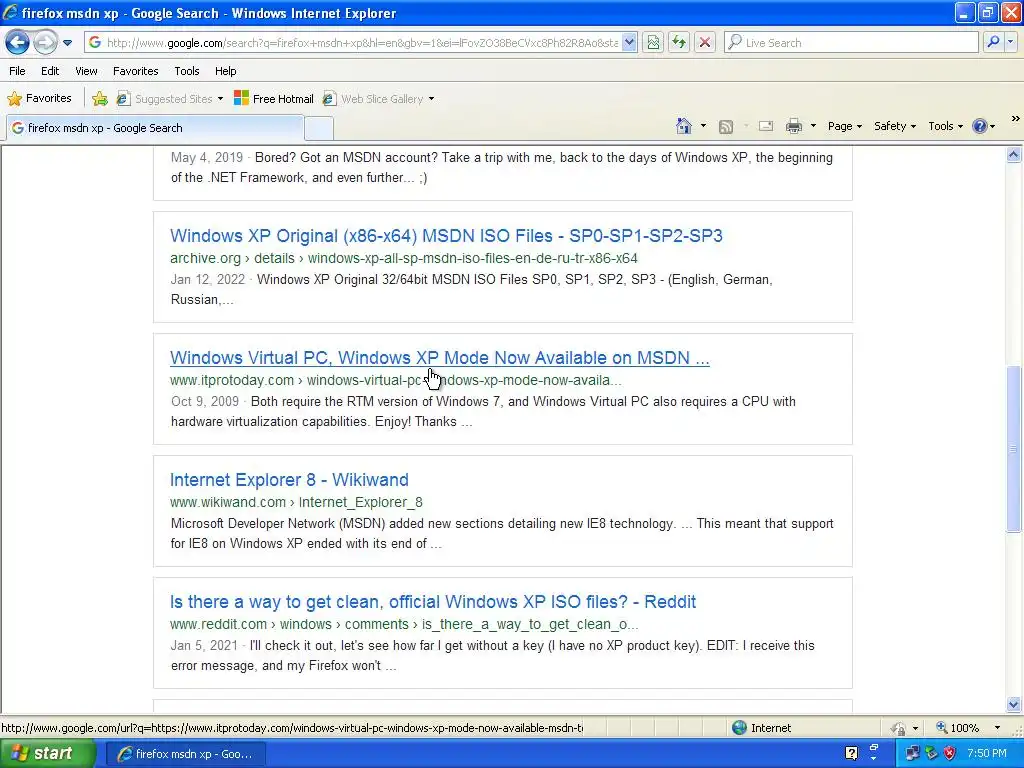Screen dimensions: 1024x768
Task: Click the Internet security zone globe icon
Action: pyautogui.click(x=739, y=728)
